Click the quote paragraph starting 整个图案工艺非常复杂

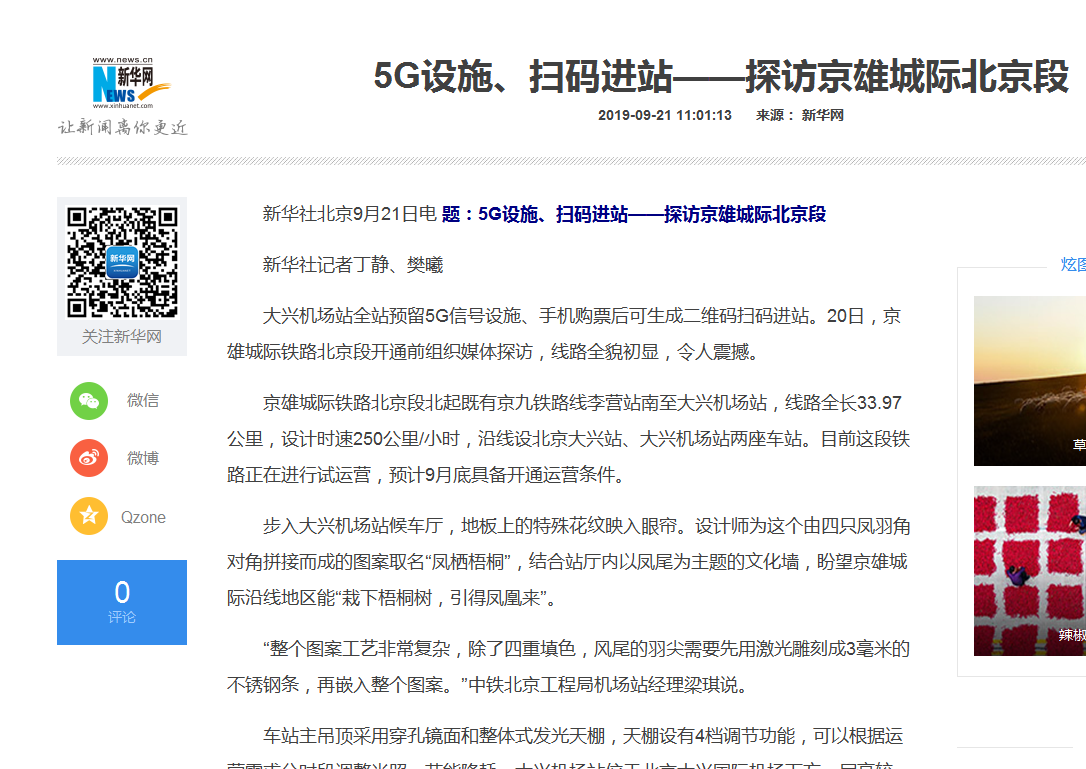point(569,666)
